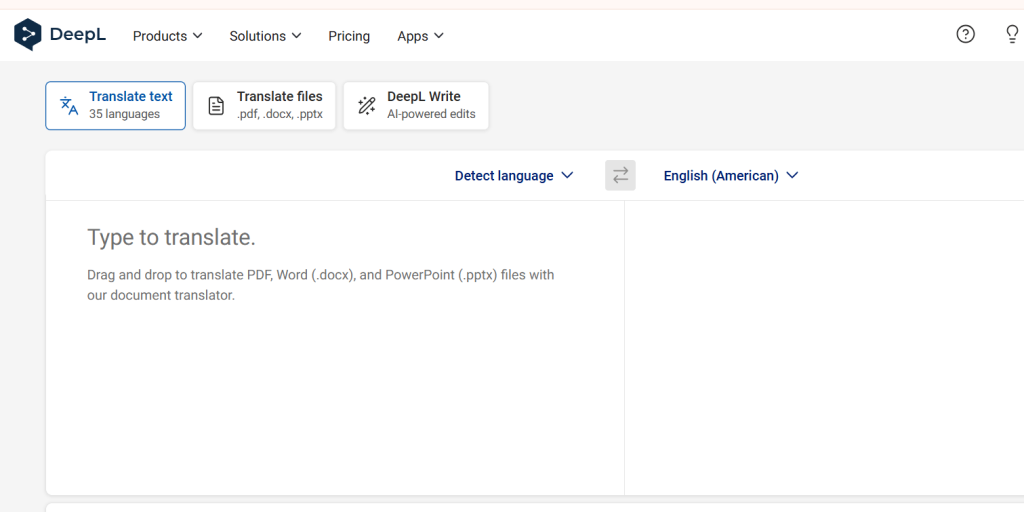
Task: Go to the Pricing page
Action: (x=349, y=36)
